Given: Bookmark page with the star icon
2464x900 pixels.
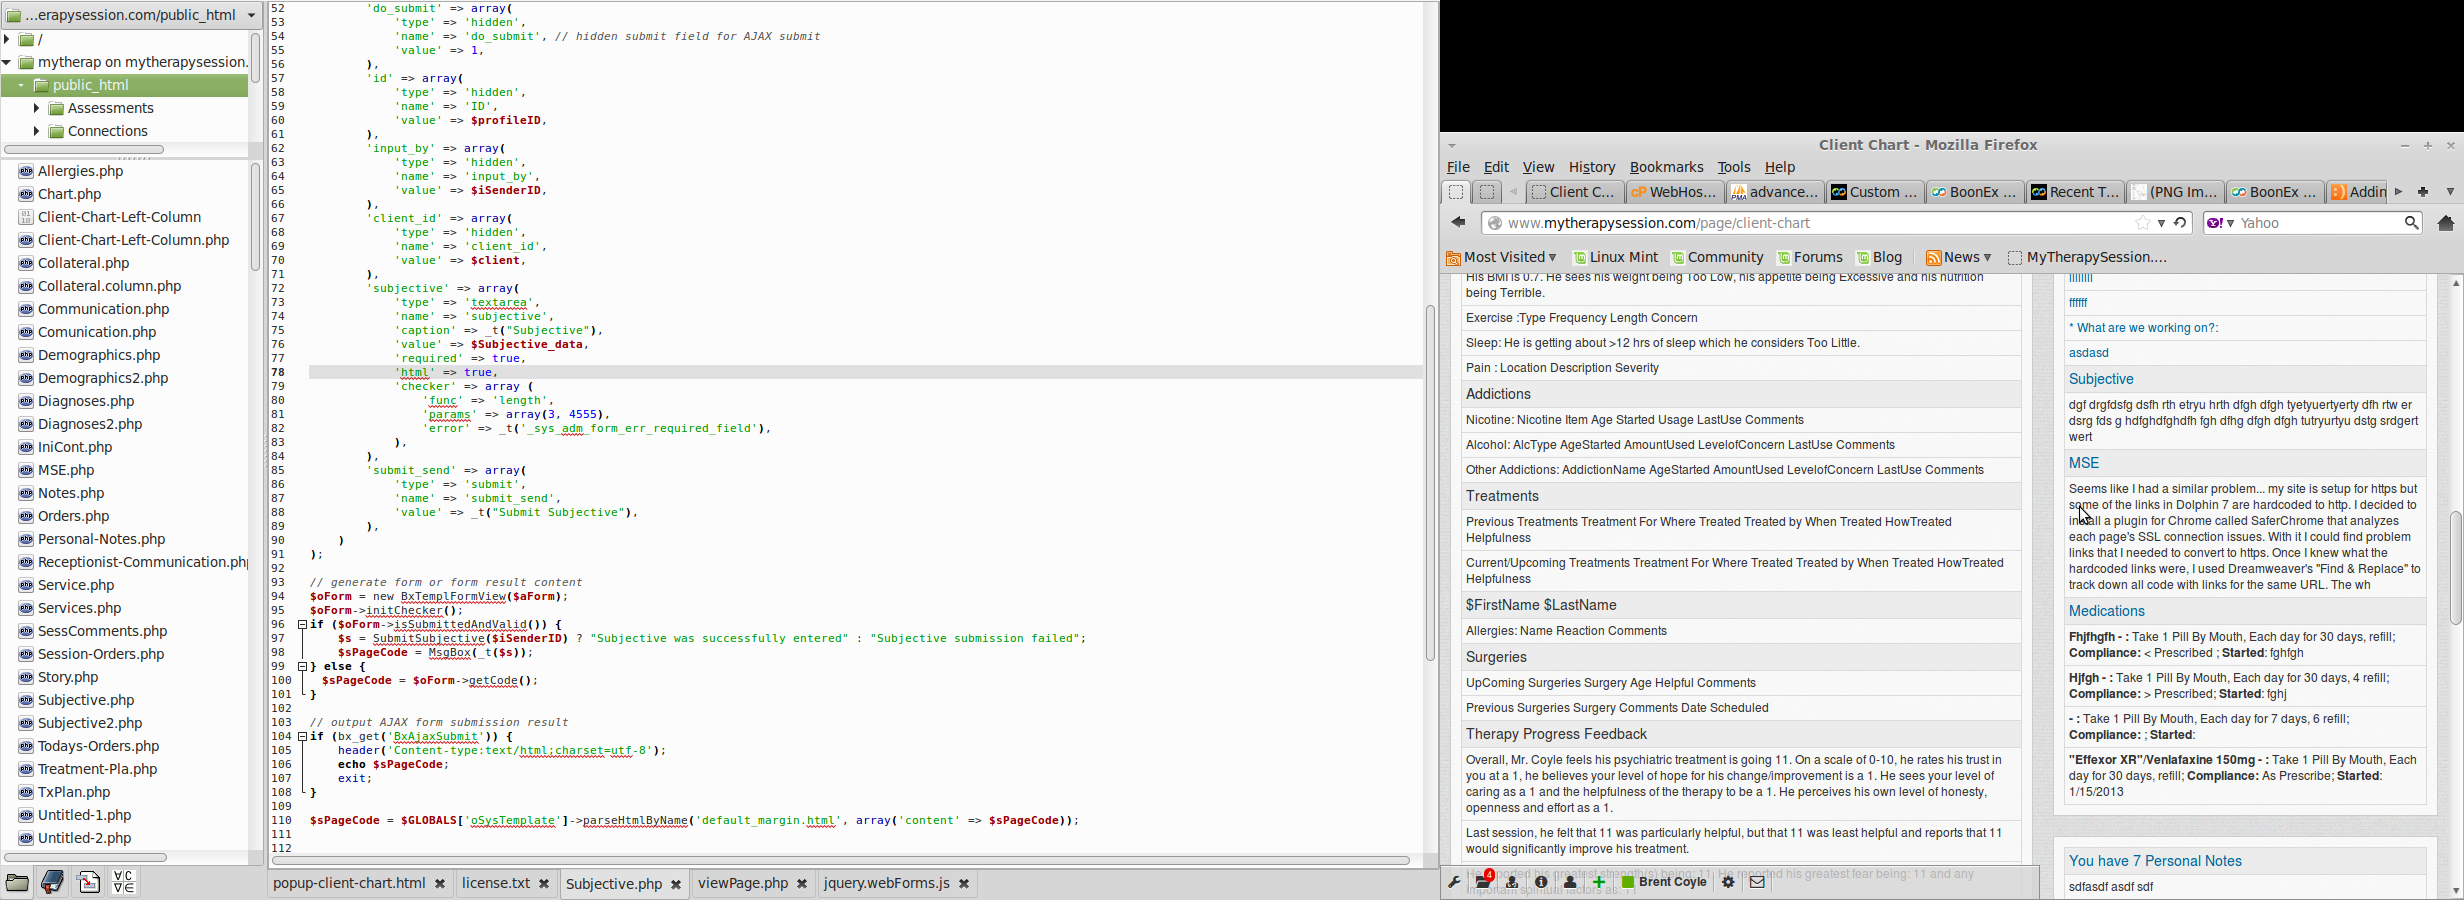Looking at the screenshot, I should click(2142, 223).
